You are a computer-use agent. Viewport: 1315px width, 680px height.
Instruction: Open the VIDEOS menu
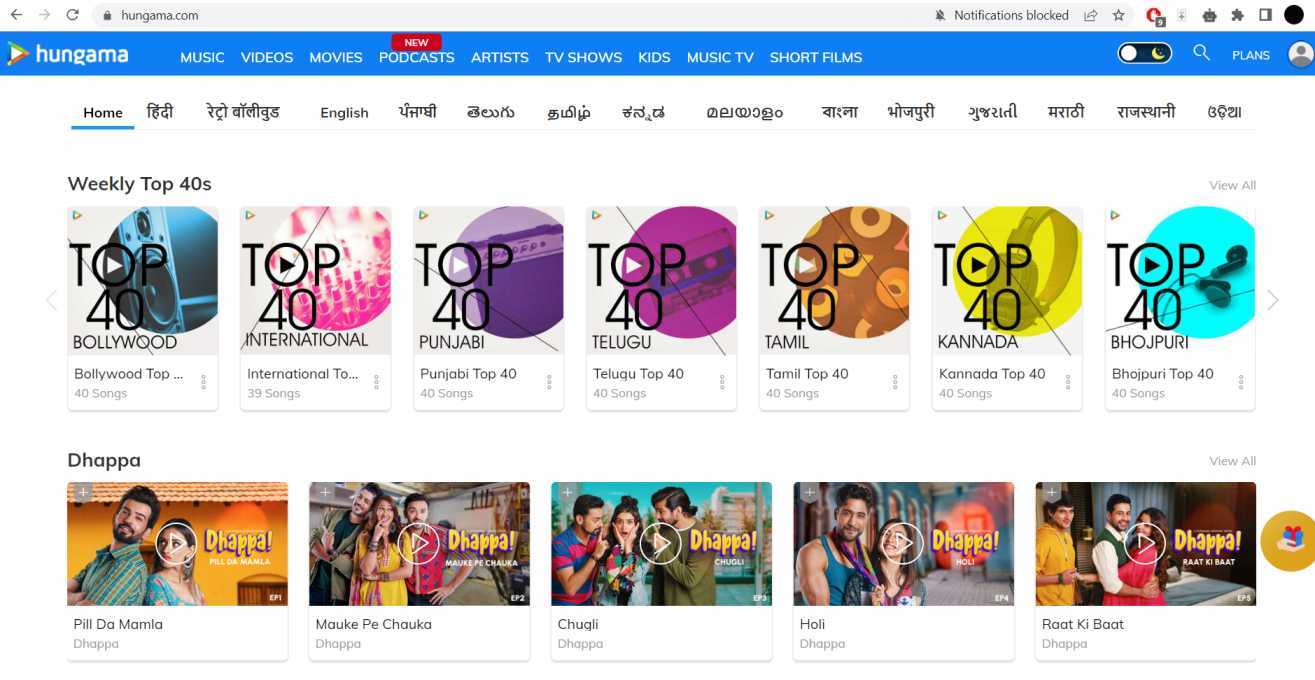pyautogui.click(x=267, y=57)
